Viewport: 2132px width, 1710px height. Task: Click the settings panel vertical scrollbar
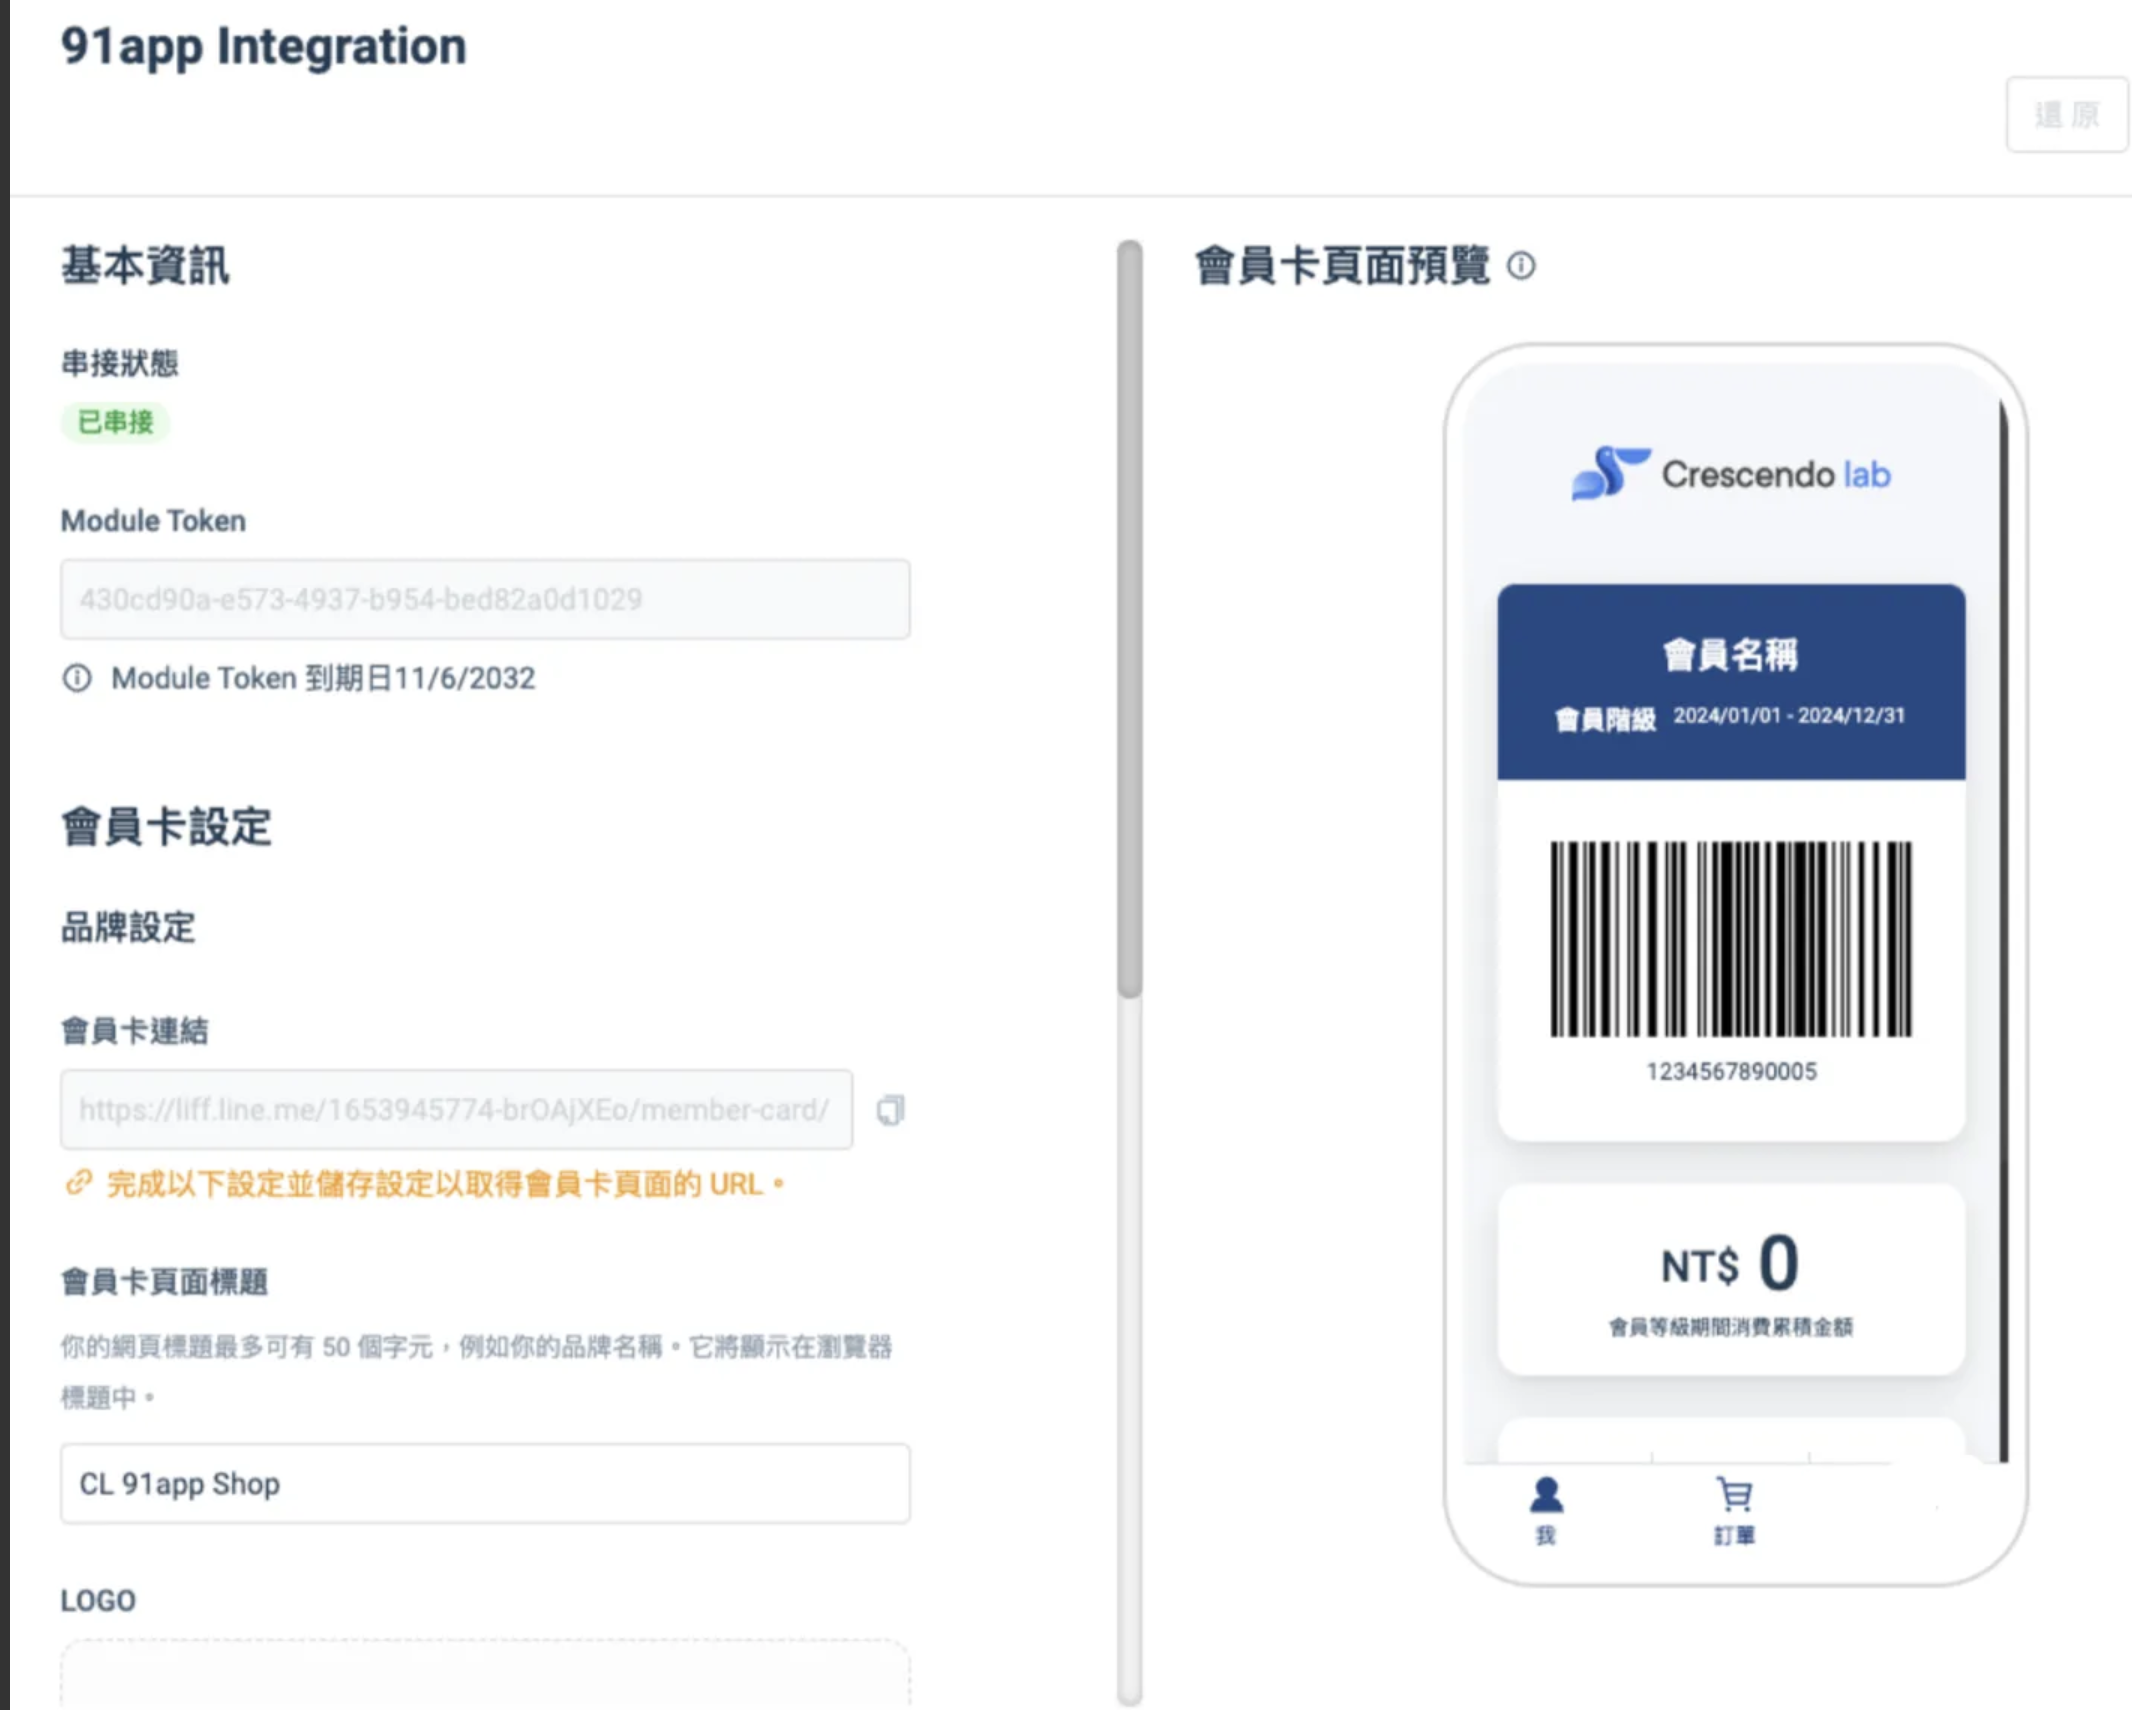pyautogui.click(x=1130, y=620)
